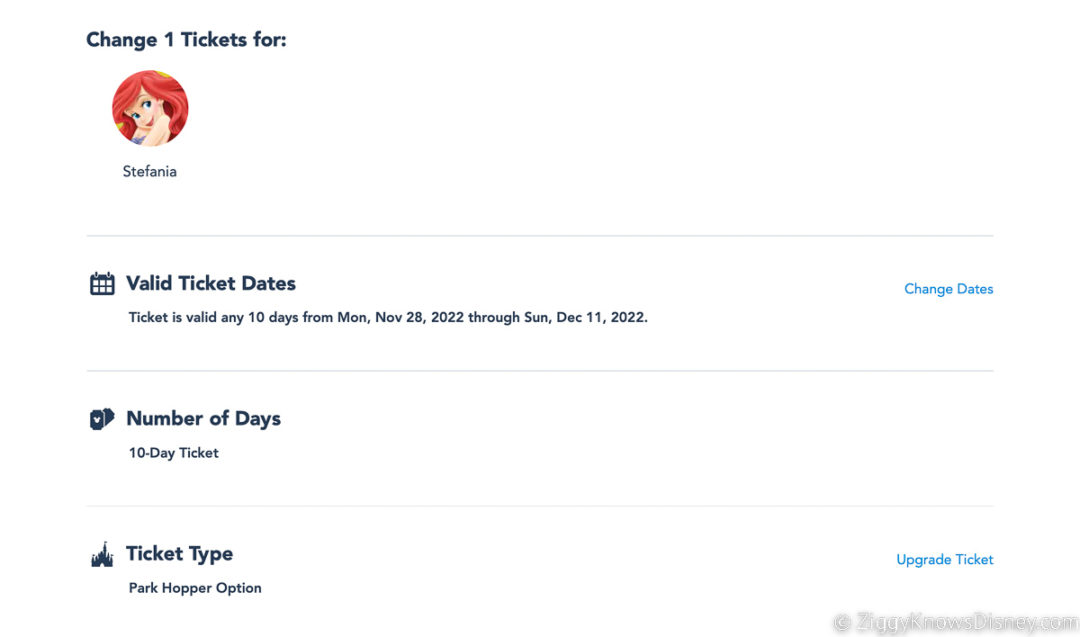Select the Ticket Type heading
Screen dimensions: 1080x637
coord(179,554)
